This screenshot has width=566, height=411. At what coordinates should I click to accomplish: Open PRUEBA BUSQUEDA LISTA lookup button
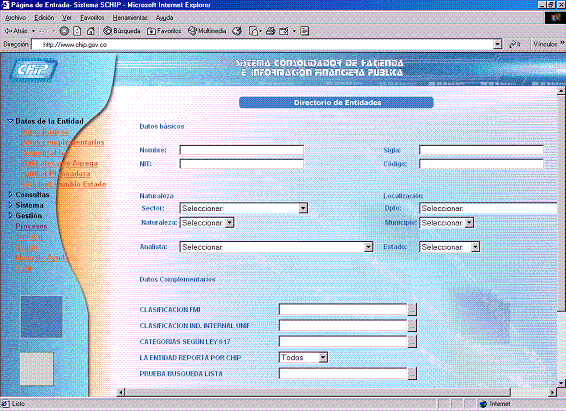click(412, 373)
